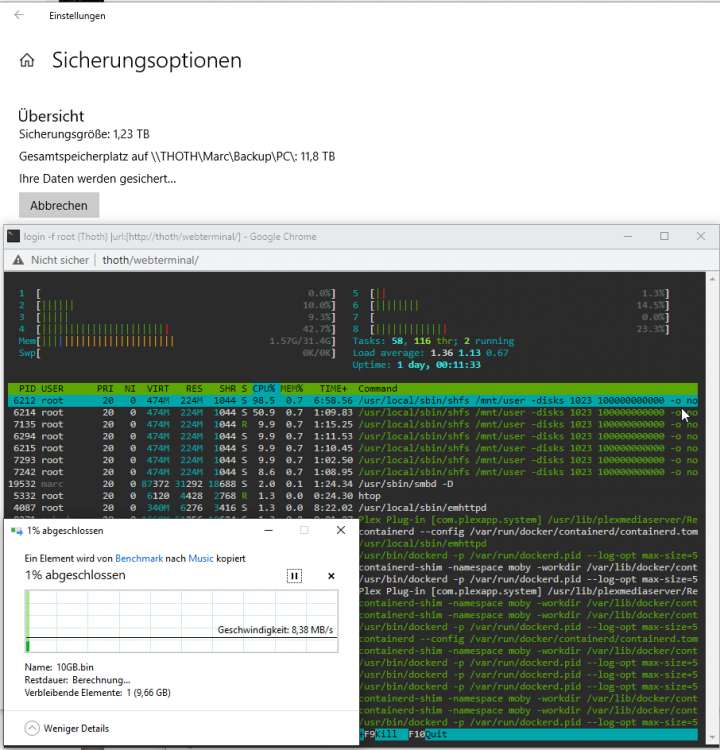
Task: Select F10 Quit in htop footer
Action: [x=428, y=734]
